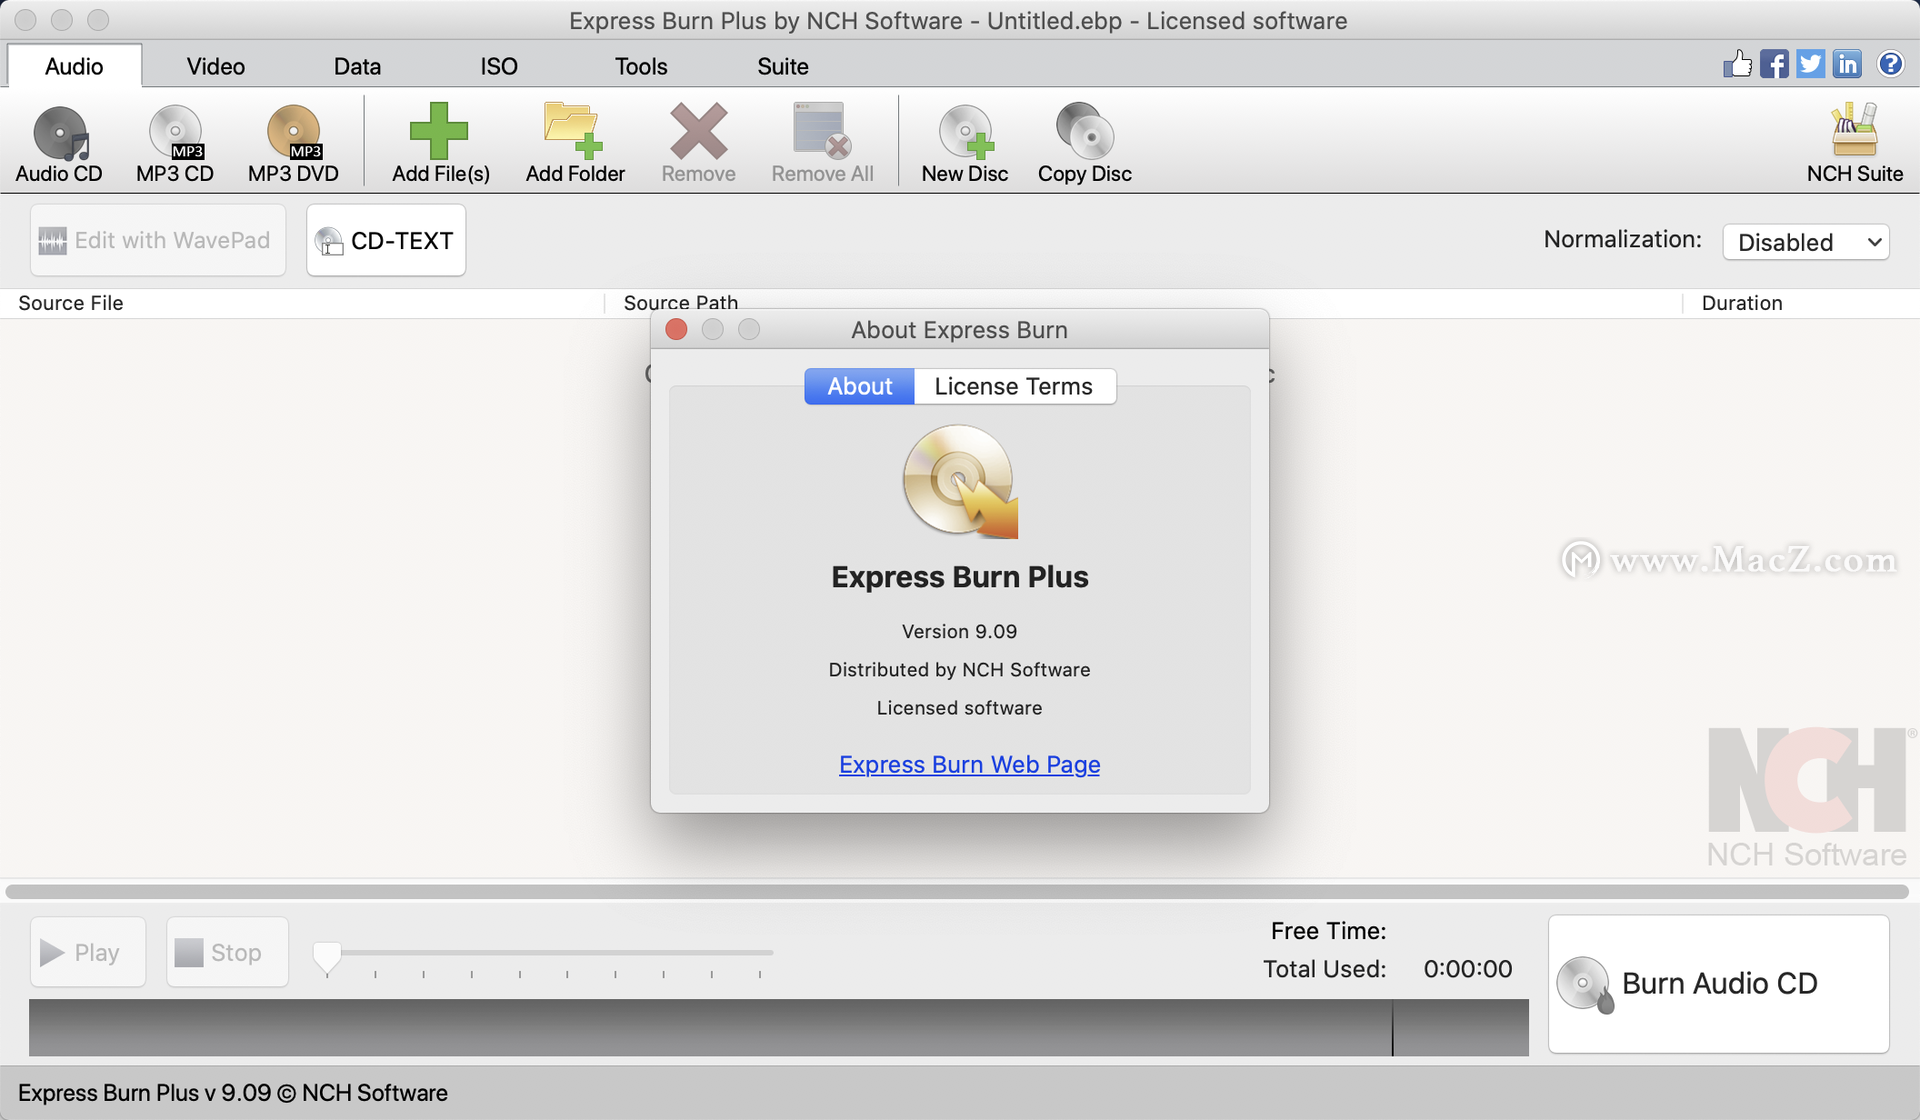Click the disc capacity usage bar
The image size is (1920, 1120).
point(778,1027)
